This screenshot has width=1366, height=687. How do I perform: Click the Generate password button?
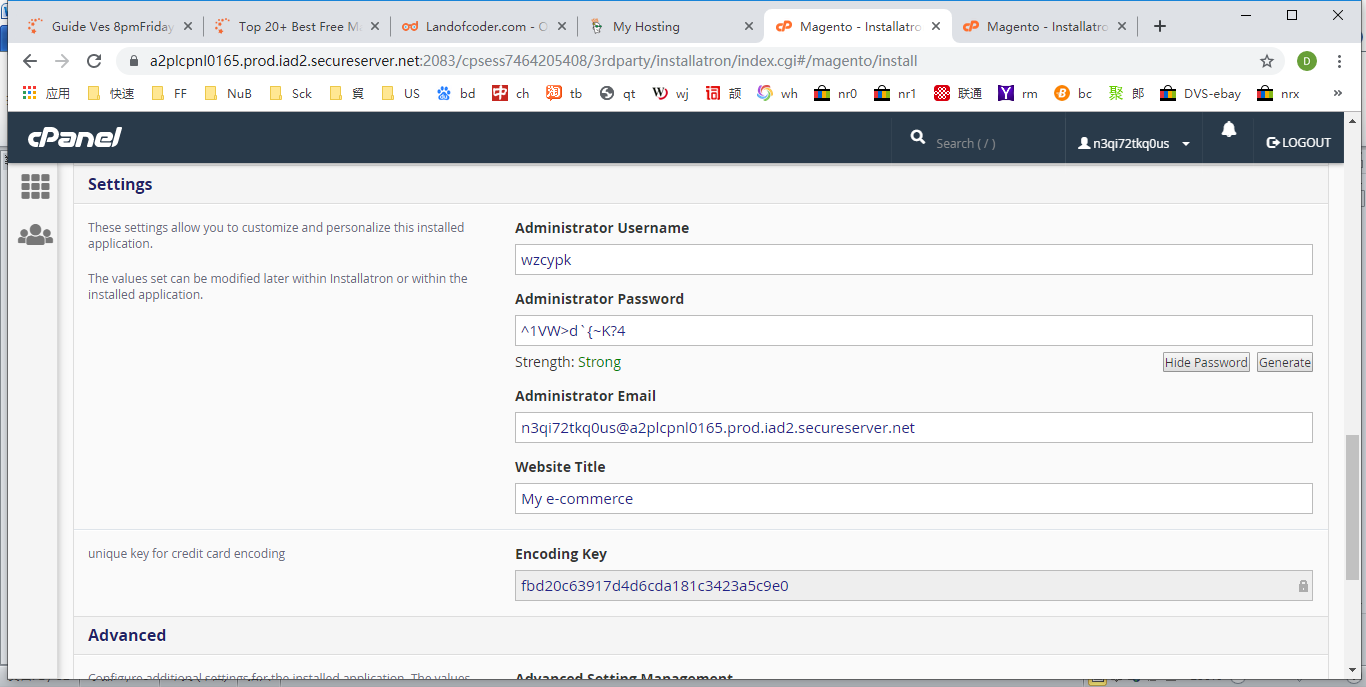click(x=1285, y=362)
